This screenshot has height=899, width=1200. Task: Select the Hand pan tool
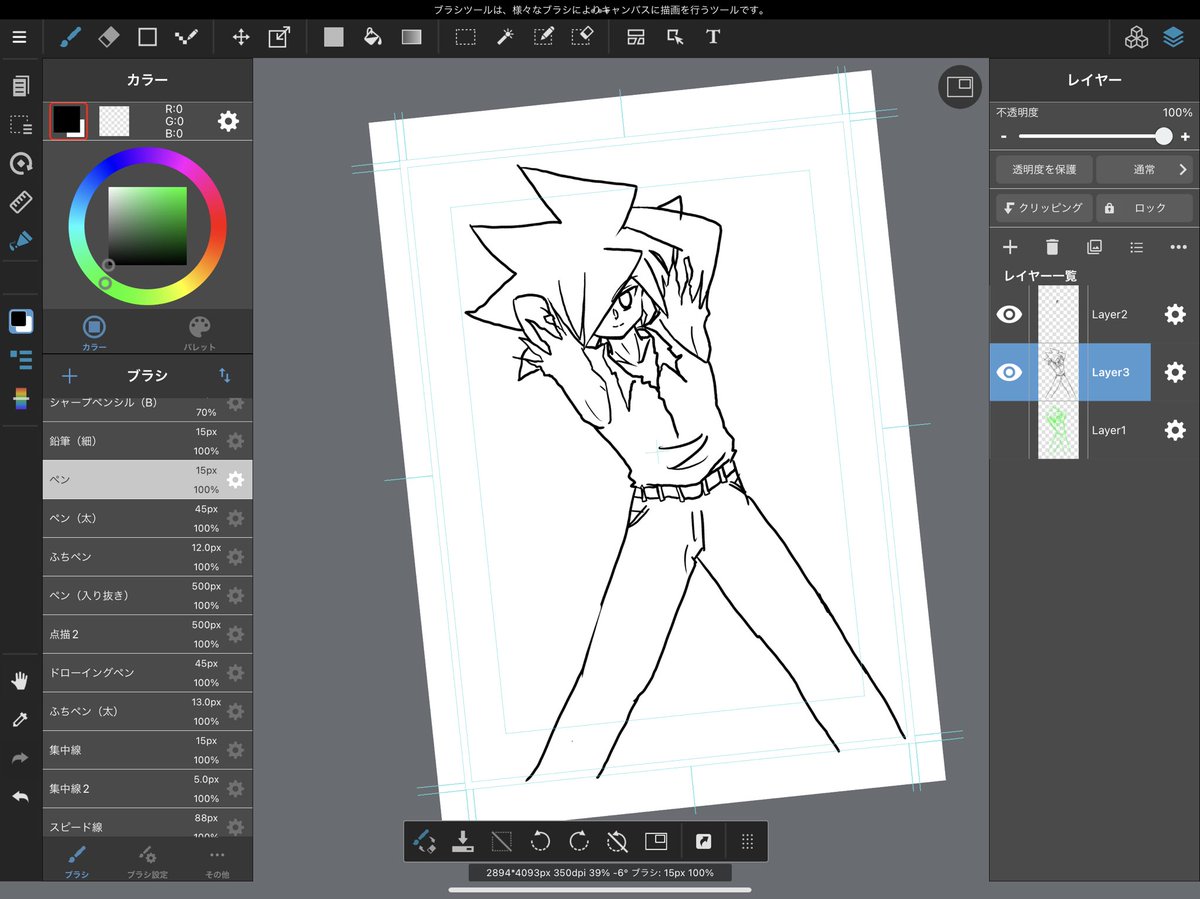point(20,681)
